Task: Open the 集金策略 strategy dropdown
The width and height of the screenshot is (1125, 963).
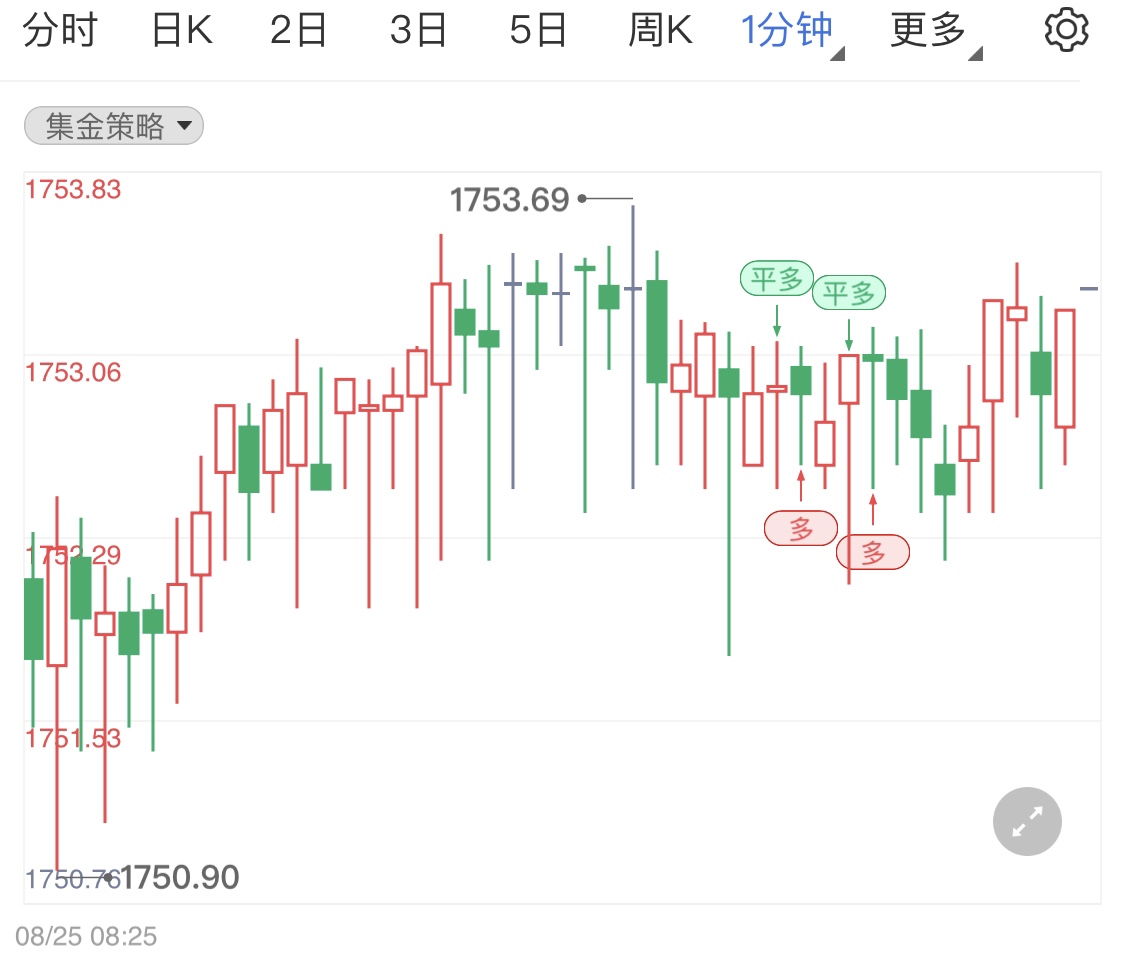Action: click(x=113, y=125)
